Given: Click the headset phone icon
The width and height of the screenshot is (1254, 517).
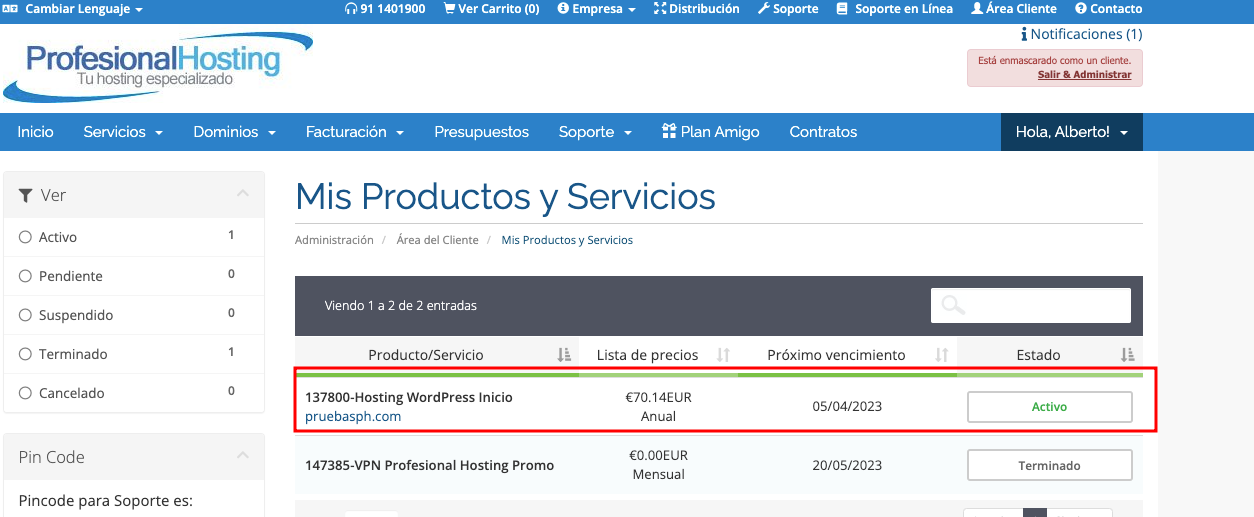Looking at the screenshot, I should point(350,8).
